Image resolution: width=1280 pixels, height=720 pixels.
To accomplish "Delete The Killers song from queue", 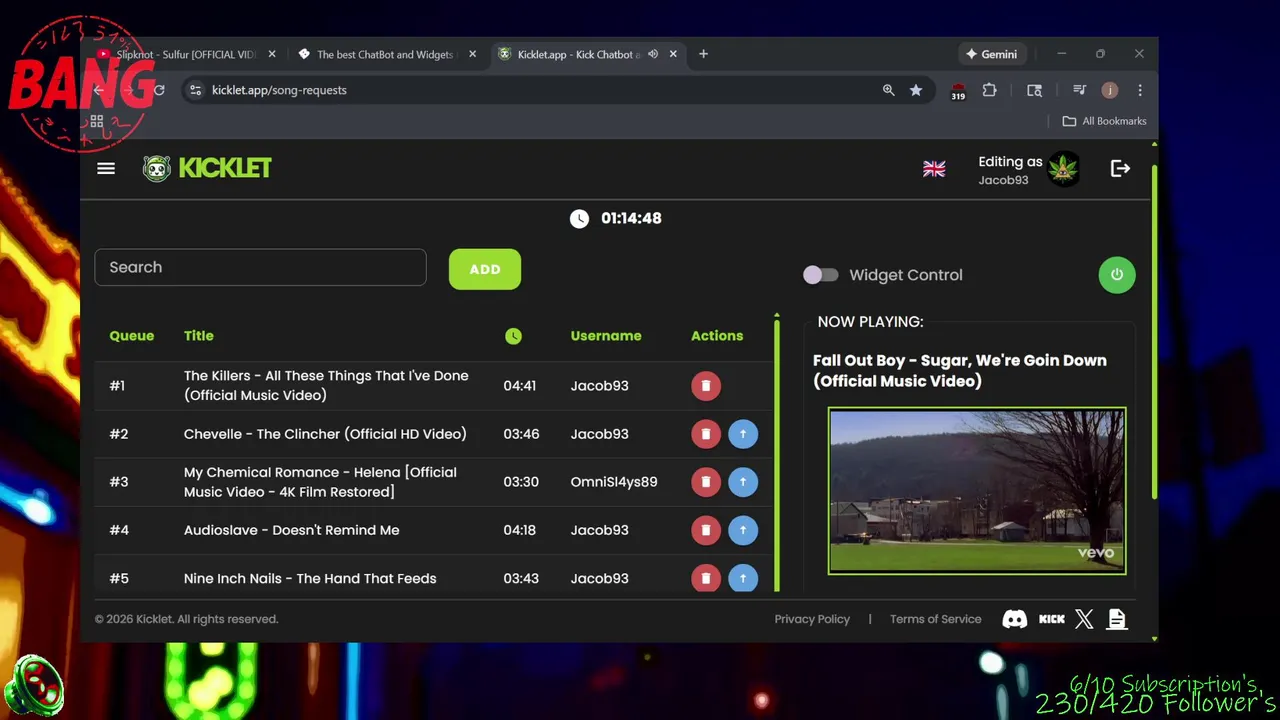I will click(x=706, y=386).
